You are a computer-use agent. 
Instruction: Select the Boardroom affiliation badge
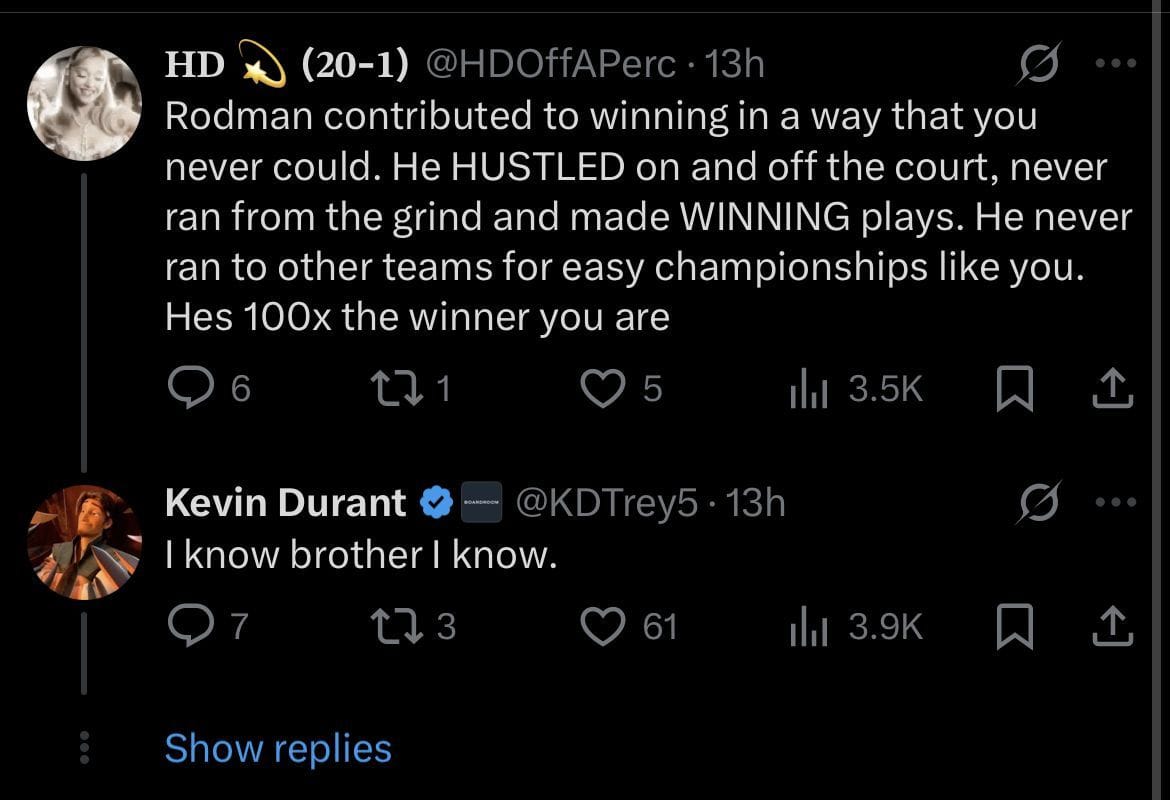tap(480, 502)
